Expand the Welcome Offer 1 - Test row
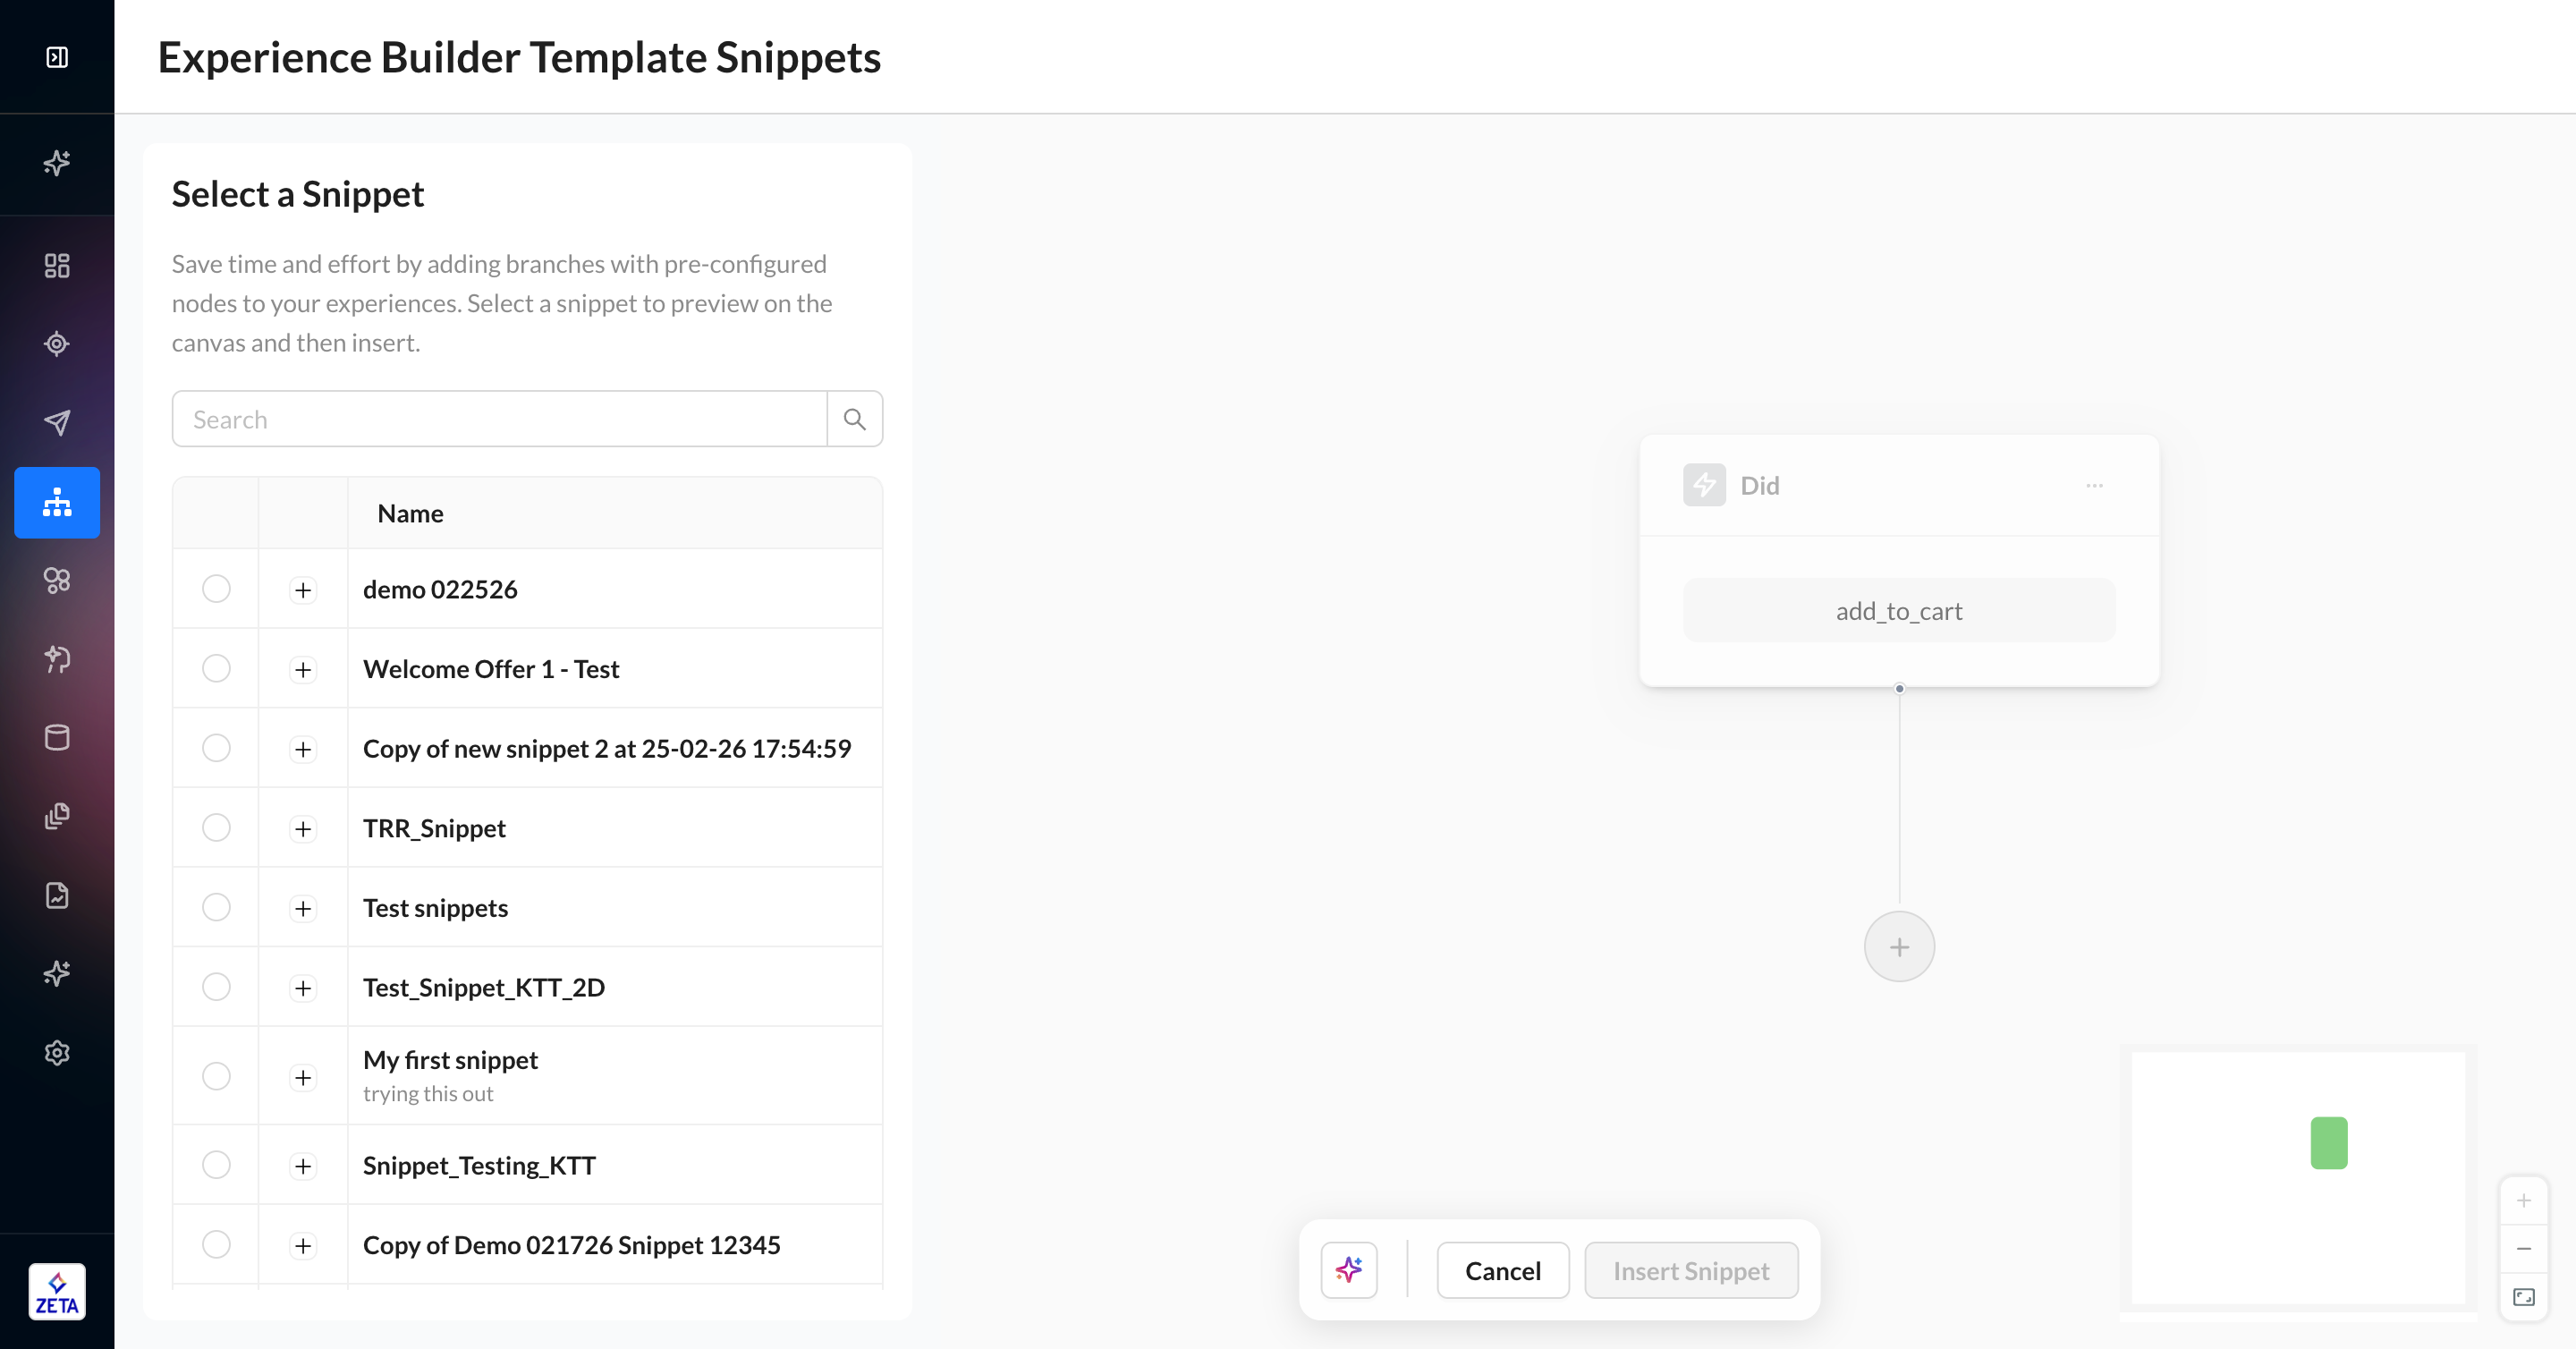 pos(303,669)
